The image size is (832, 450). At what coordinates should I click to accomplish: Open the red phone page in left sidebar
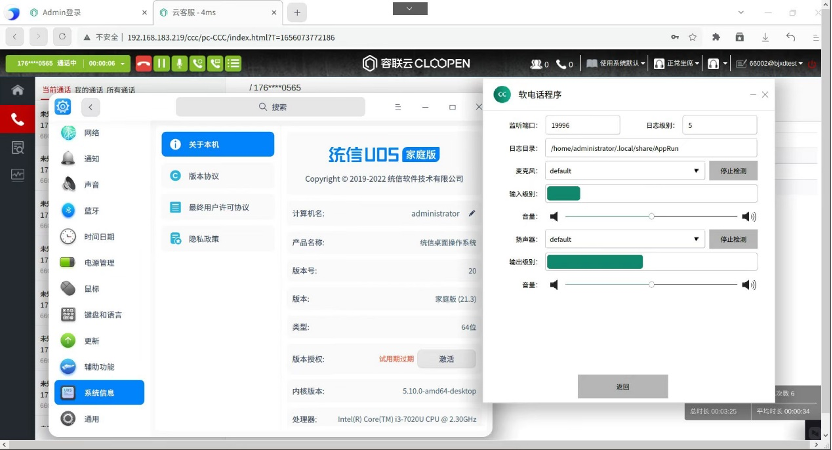(18, 119)
